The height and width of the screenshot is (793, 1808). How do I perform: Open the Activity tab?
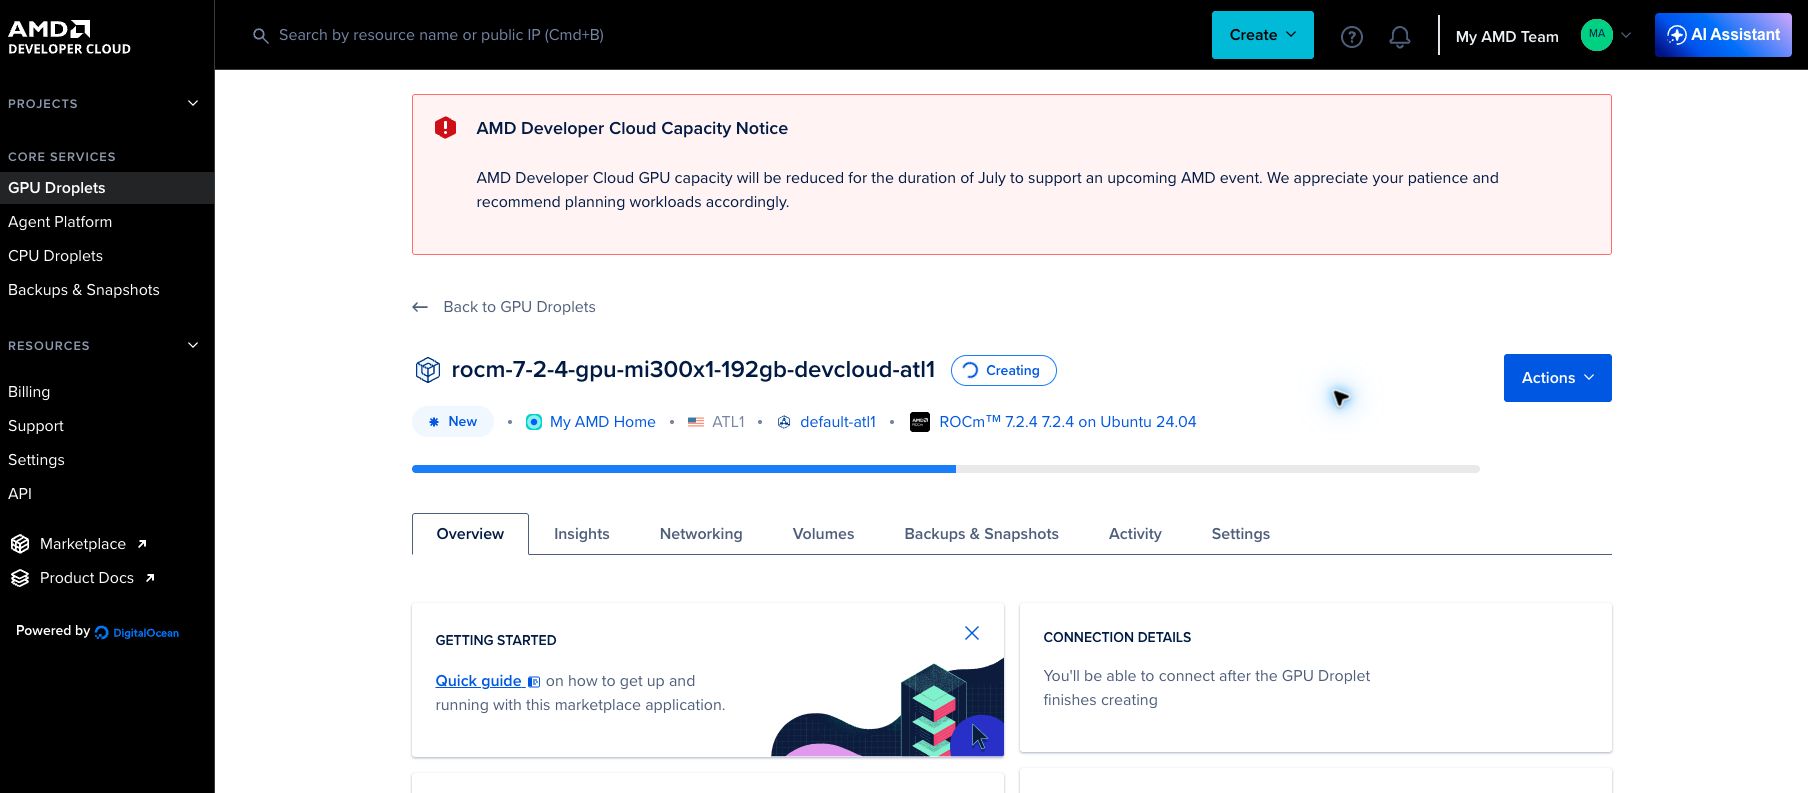click(1135, 534)
